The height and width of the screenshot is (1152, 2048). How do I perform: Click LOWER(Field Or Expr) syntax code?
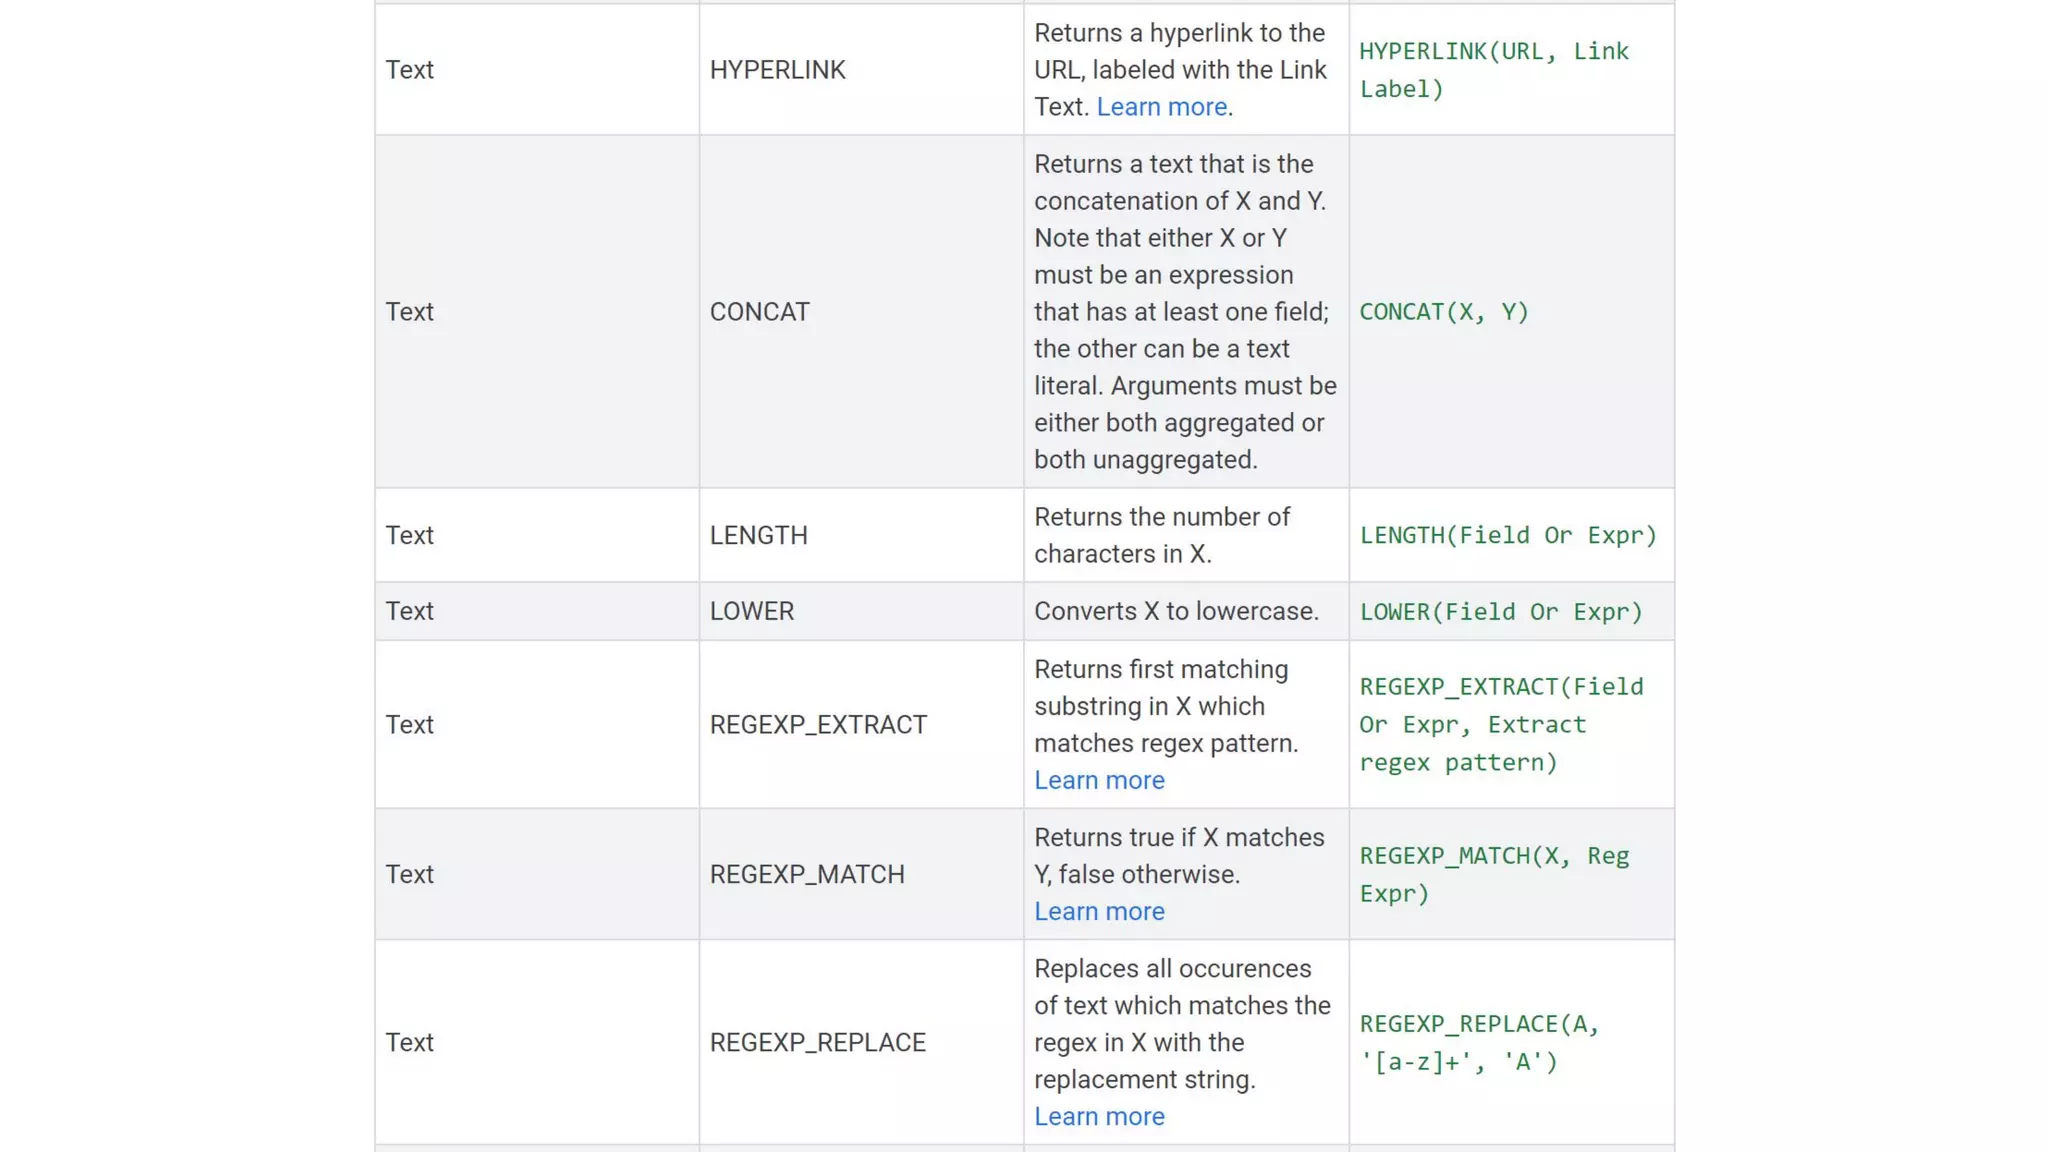1500,612
